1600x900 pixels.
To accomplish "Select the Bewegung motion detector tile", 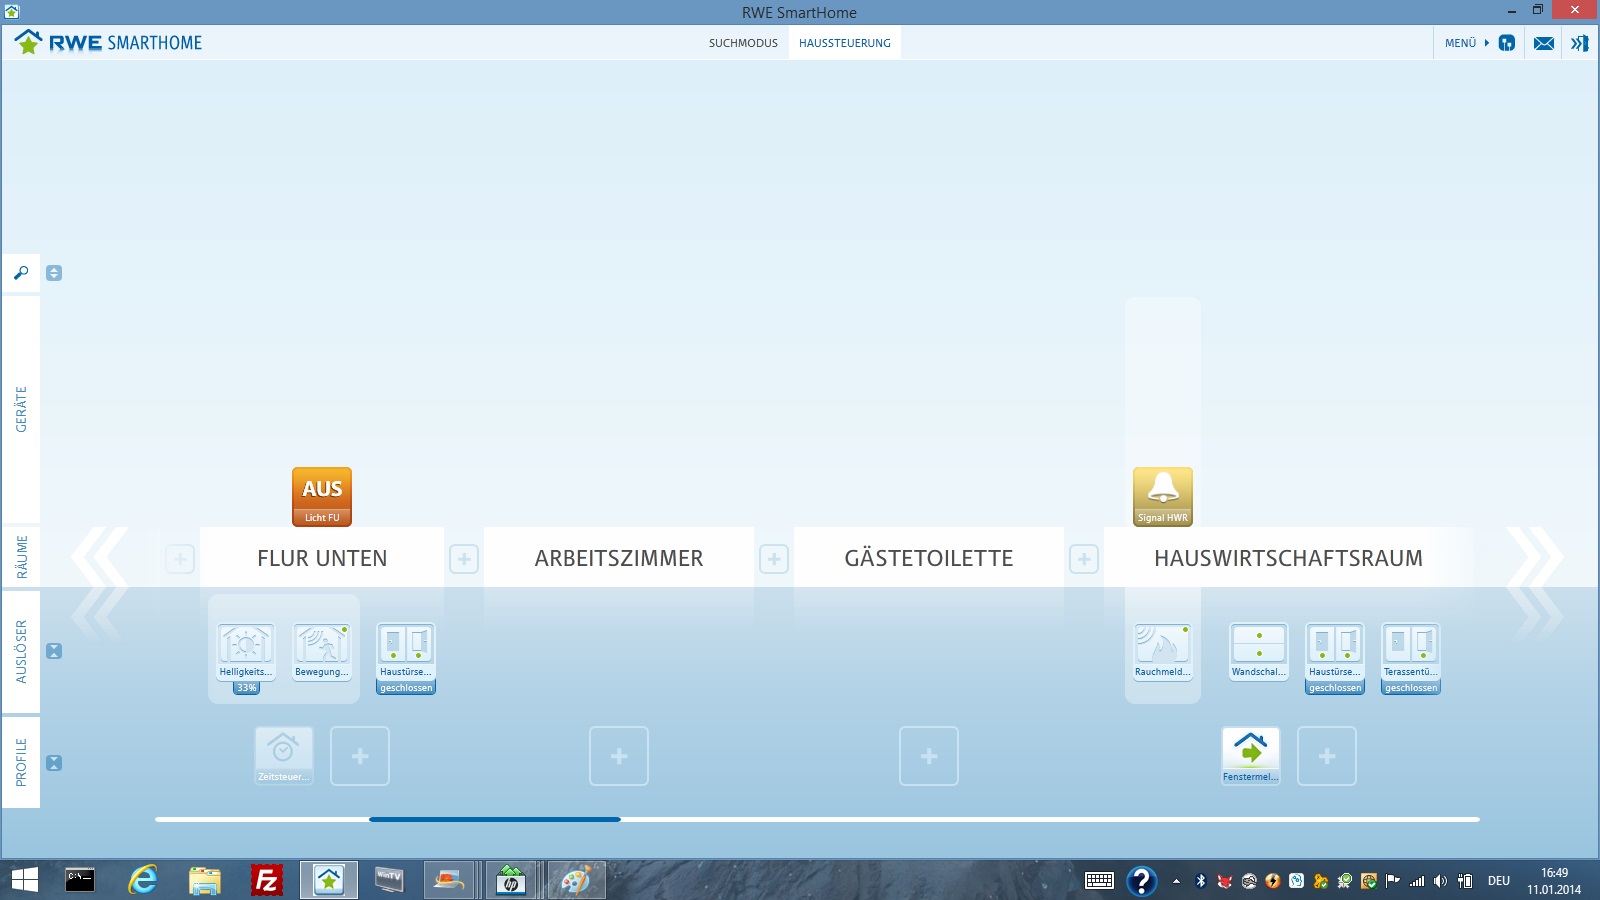I will pyautogui.click(x=322, y=651).
